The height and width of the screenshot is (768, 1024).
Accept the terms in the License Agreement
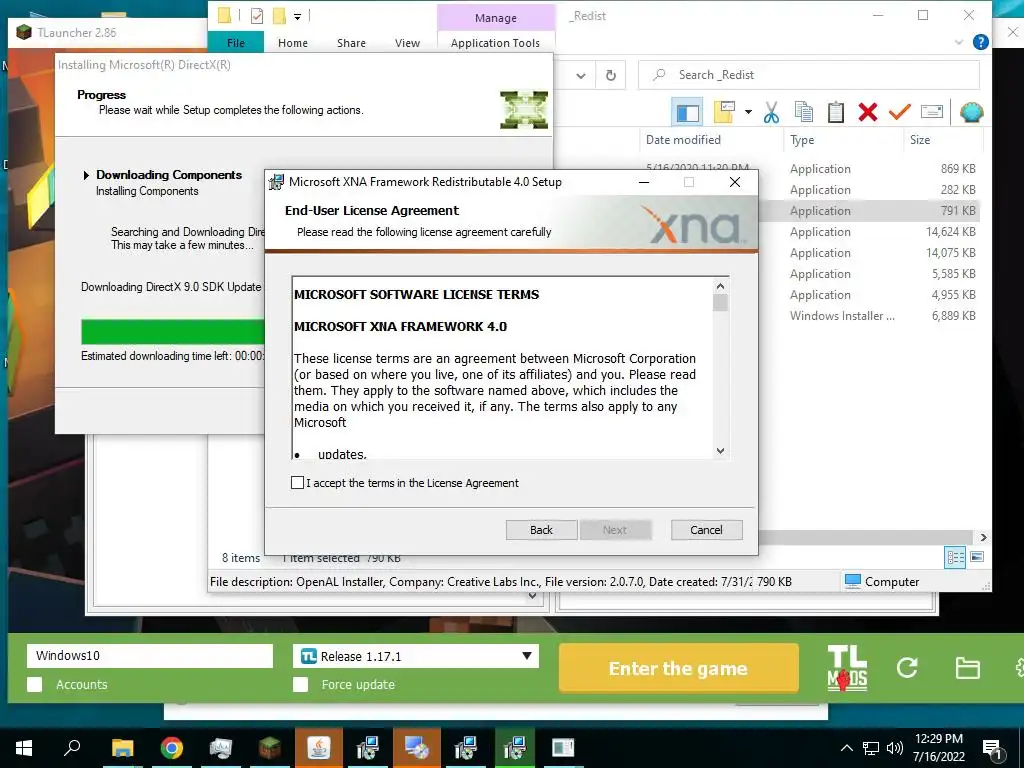pyautogui.click(x=297, y=483)
